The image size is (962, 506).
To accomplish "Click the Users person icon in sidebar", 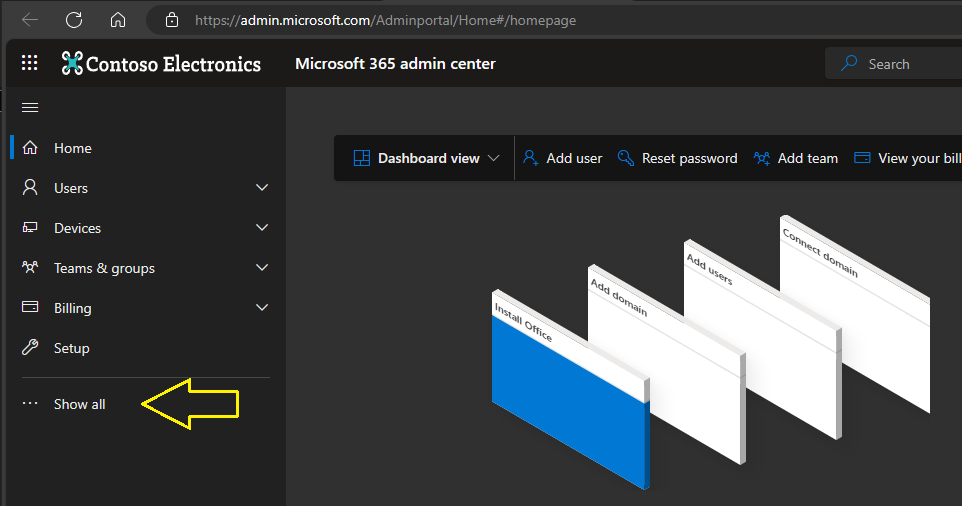I will click(x=30, y=188).
